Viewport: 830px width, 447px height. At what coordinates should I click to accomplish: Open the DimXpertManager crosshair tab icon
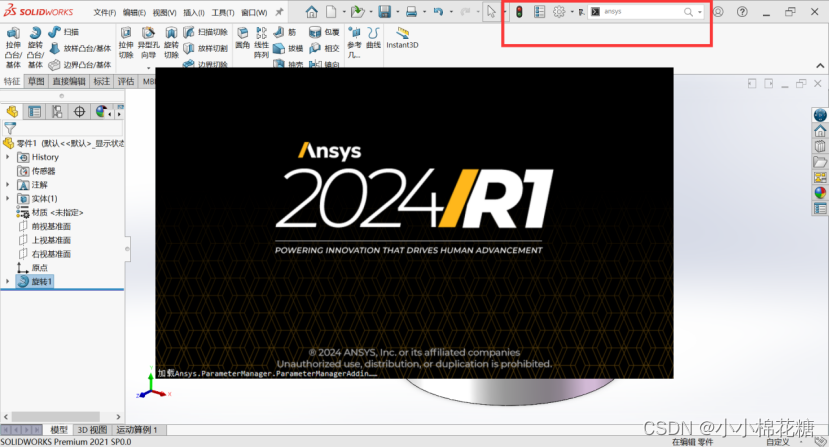tap(79, 112)
